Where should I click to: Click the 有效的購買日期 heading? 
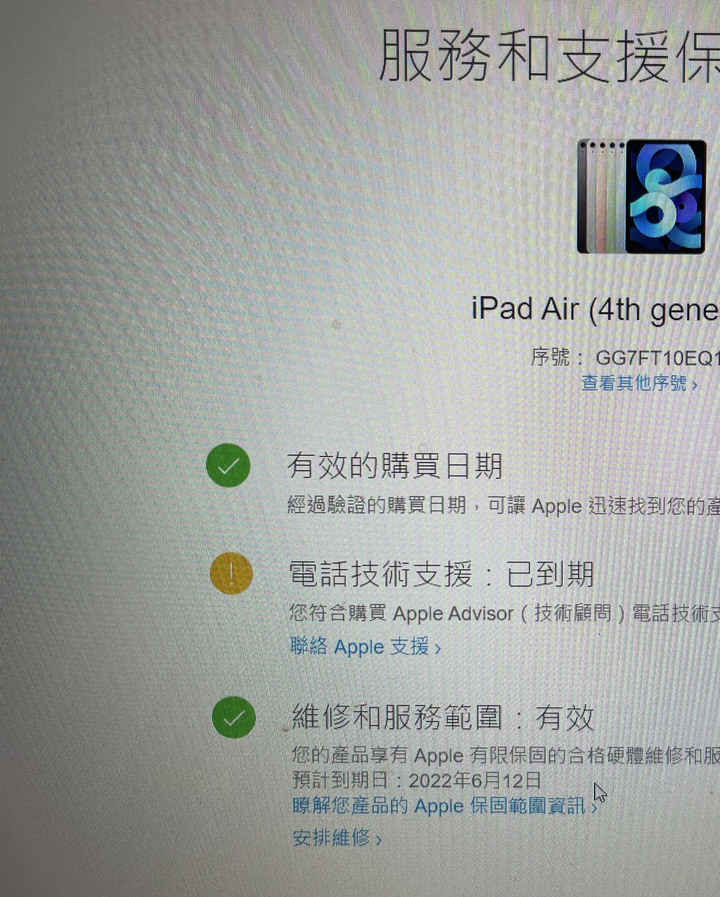395,466
